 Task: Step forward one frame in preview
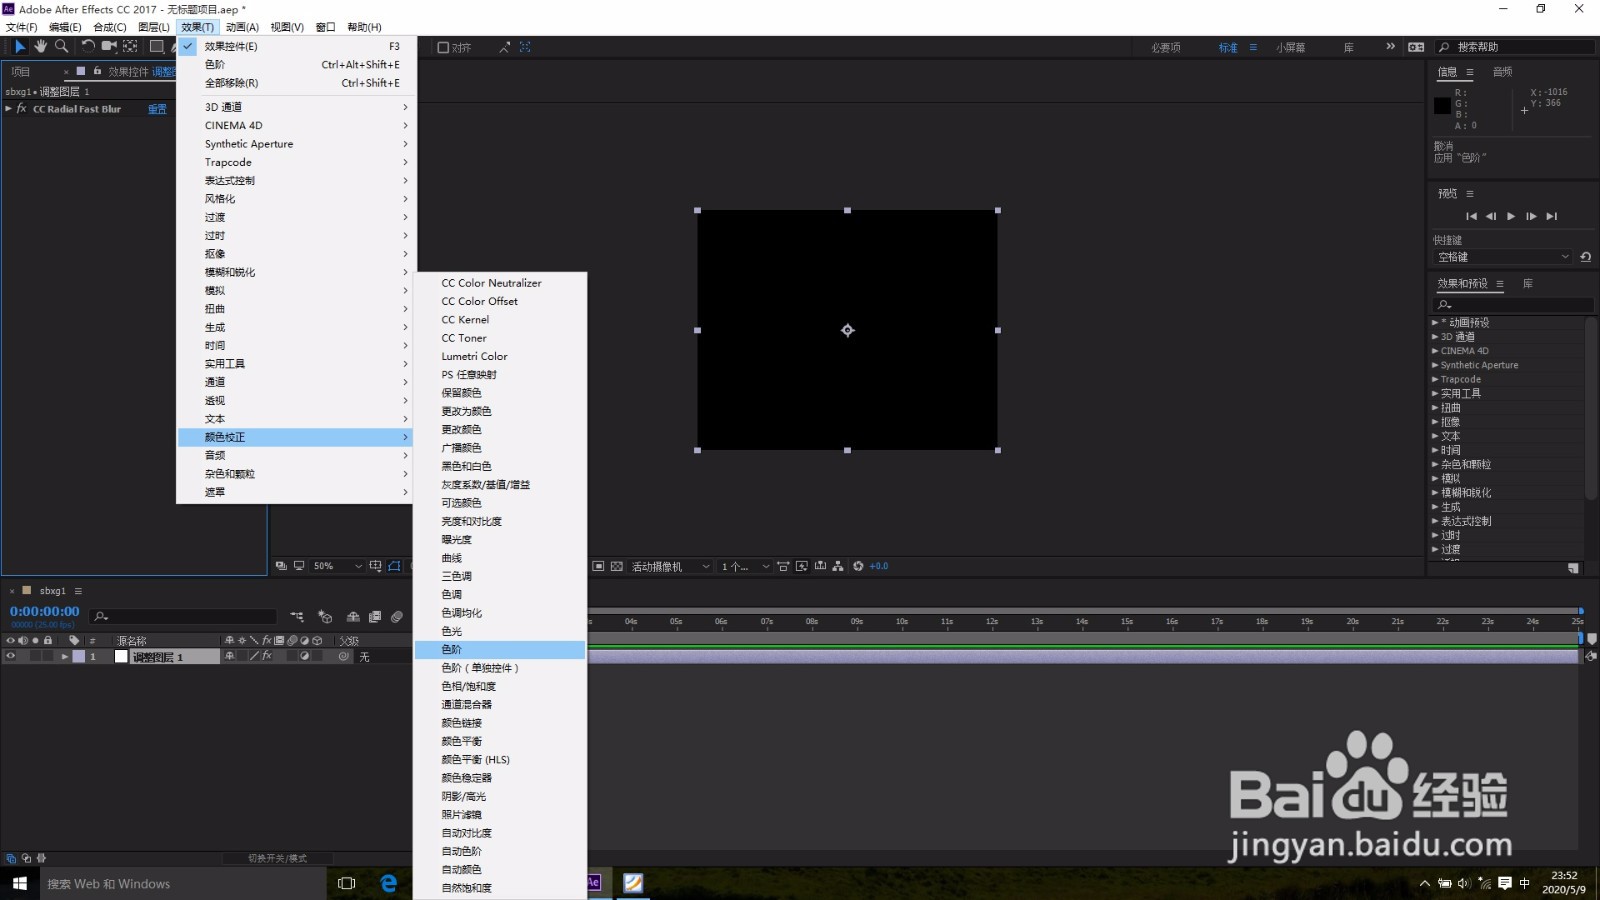click(1531, 216)
